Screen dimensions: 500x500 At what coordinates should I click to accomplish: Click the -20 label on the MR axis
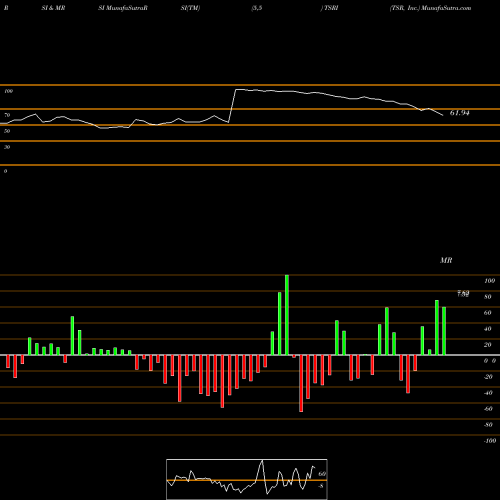point(488,377)
